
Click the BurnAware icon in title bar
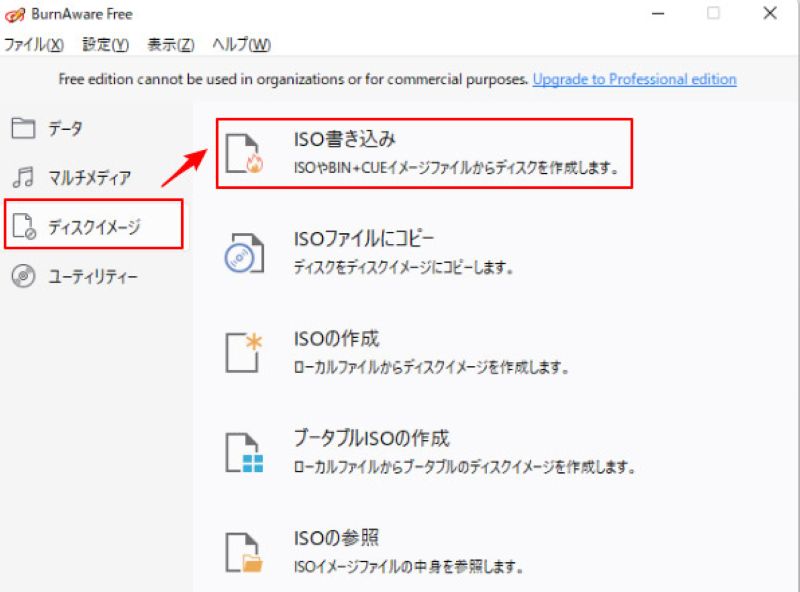pyautogui.click(x=16, y=14)
